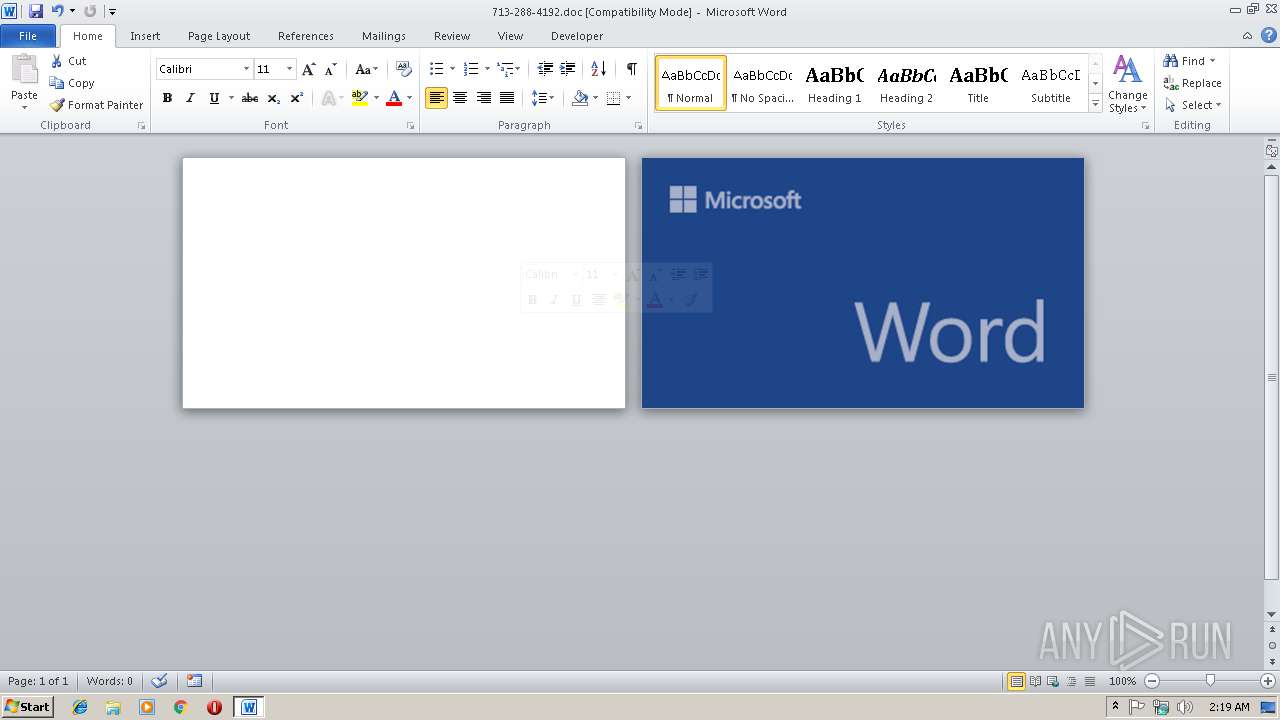This screenshot has width=1280, height=720.
Task: Click the Copy icon
Action: click(57, 83)
